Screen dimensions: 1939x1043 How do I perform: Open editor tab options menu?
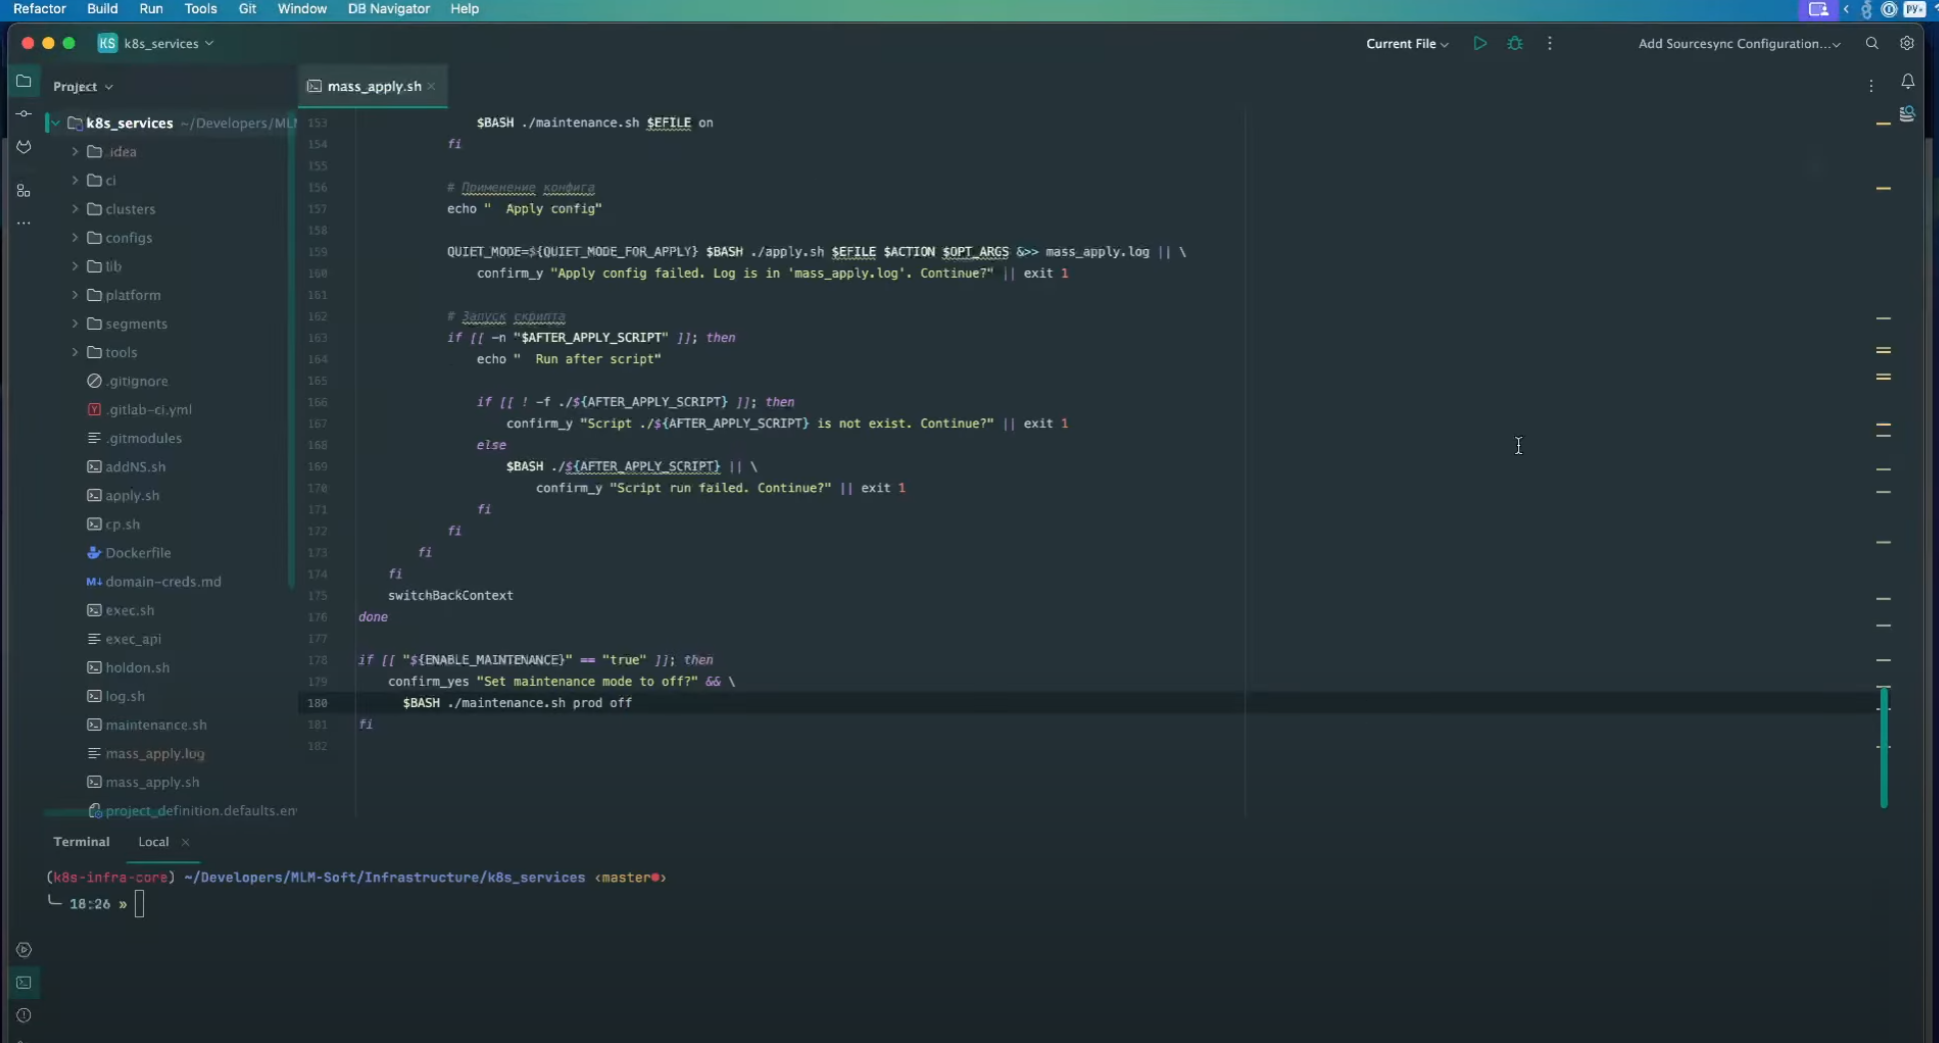[x=1871, y=86]
